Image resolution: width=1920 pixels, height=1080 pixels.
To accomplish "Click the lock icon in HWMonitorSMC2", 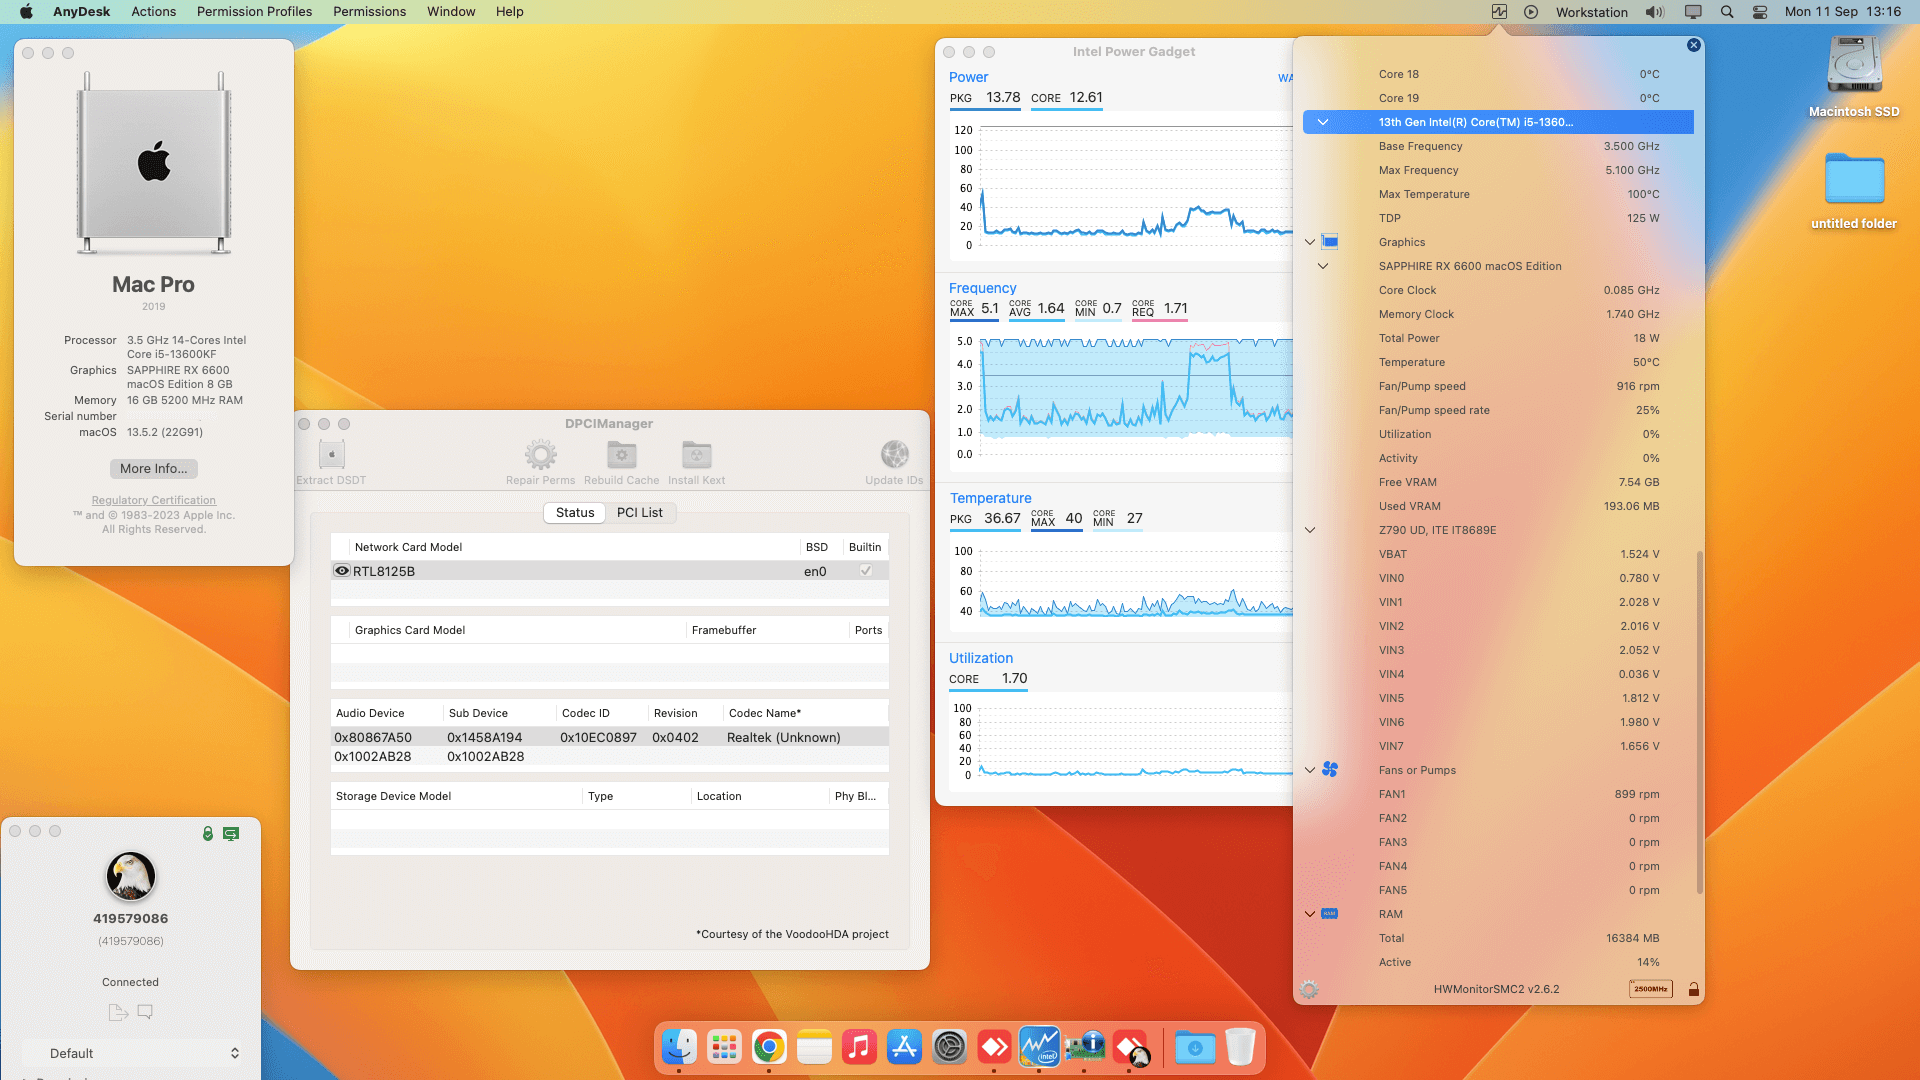I will tap(1694, 989).
